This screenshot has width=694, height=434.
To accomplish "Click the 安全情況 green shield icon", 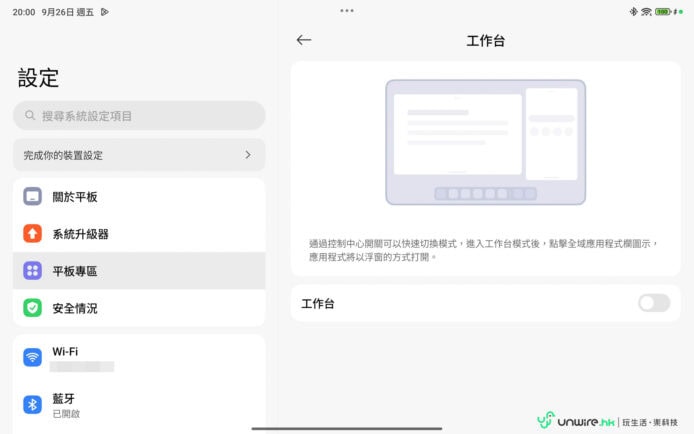I will (x=33, y=308).
